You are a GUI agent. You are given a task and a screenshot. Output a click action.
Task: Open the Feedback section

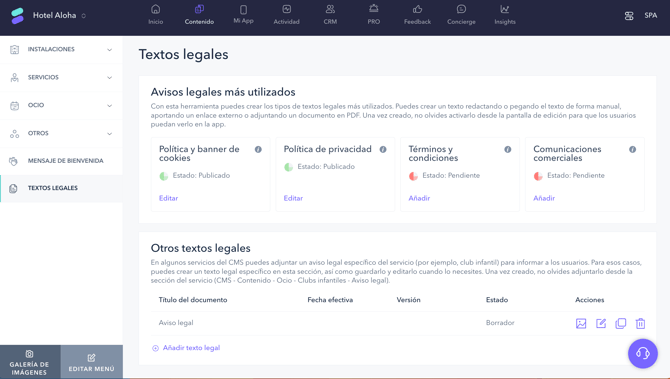(417, 15)
